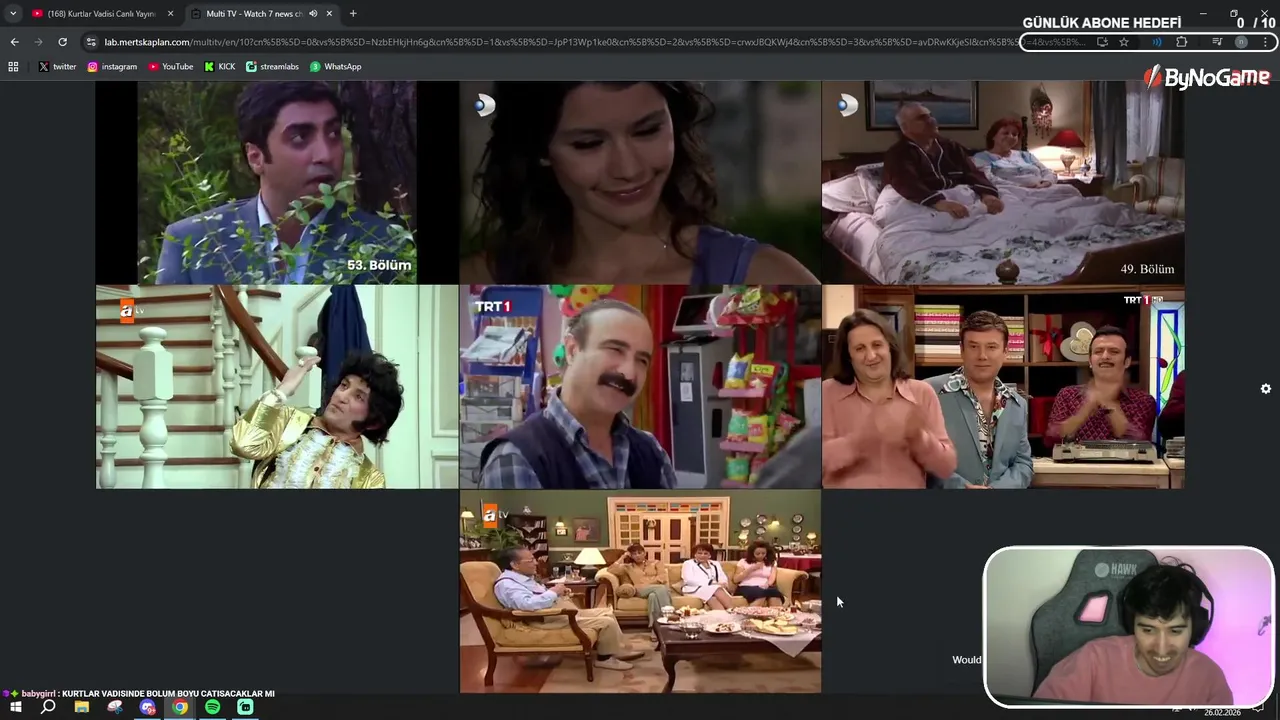
Task: Click the 53. Bölüm episode label
Action: pos(379,265)
